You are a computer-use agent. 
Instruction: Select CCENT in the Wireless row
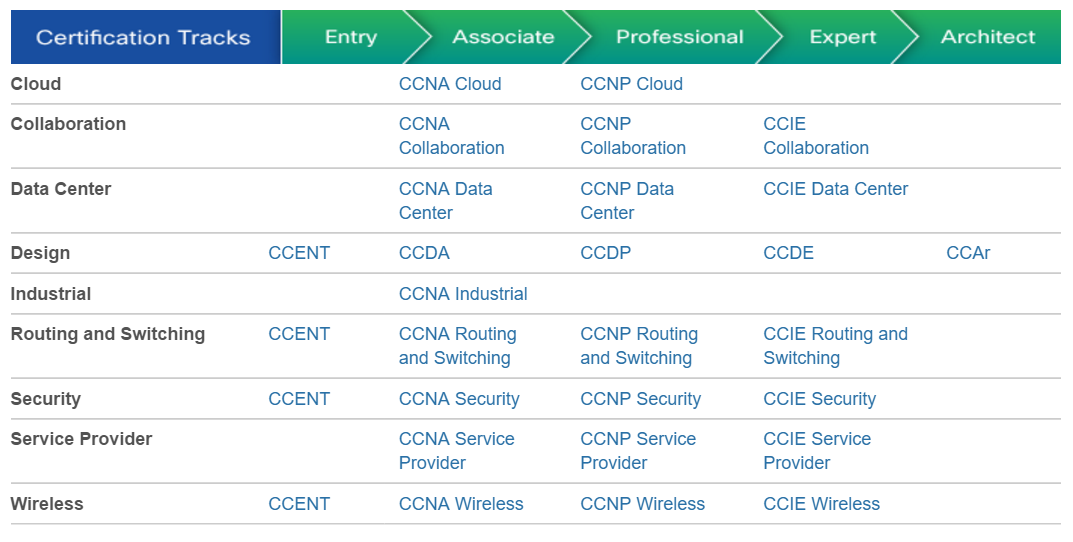[x=299, y=504]
